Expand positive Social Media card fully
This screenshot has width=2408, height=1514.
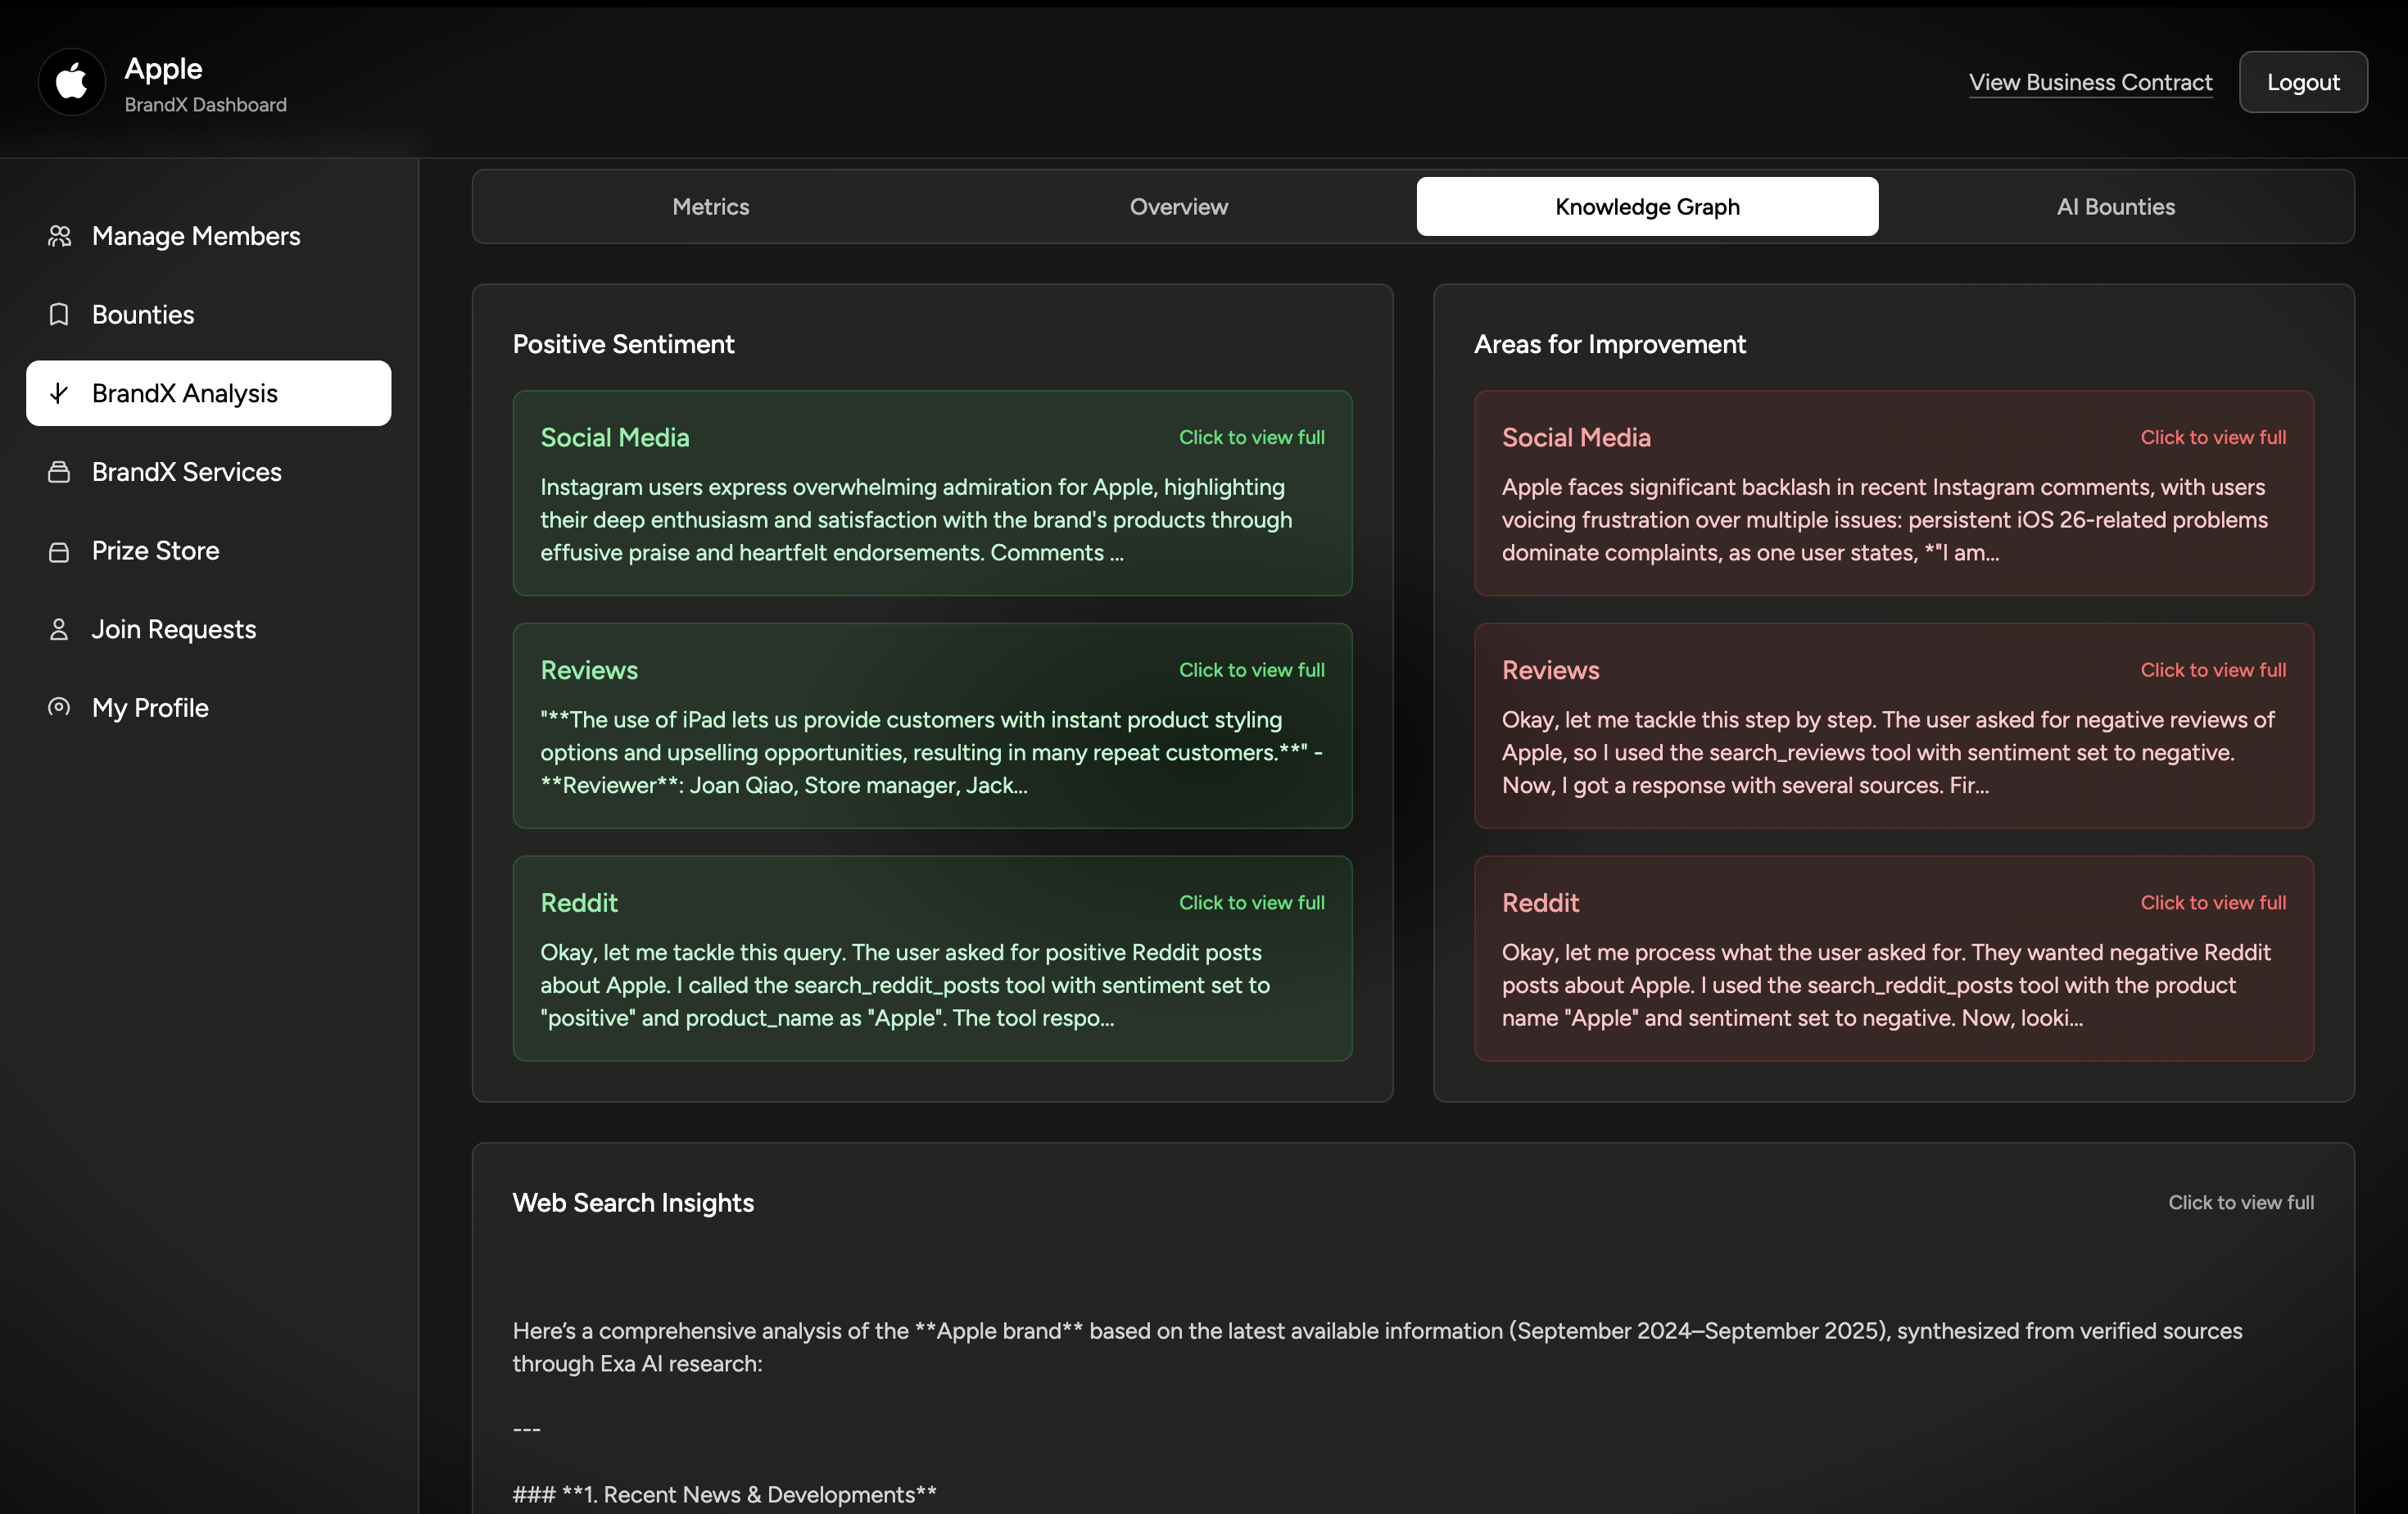point(1251,438)
